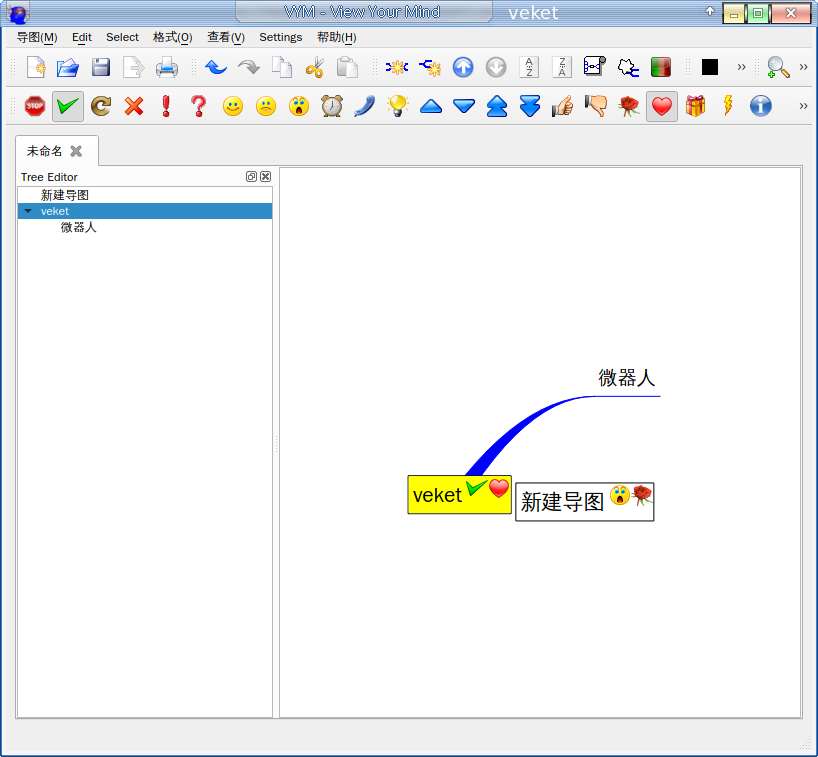Toggle the red question mark flag
The height and width of the screenshot is (757, 818).
[199, 106]
